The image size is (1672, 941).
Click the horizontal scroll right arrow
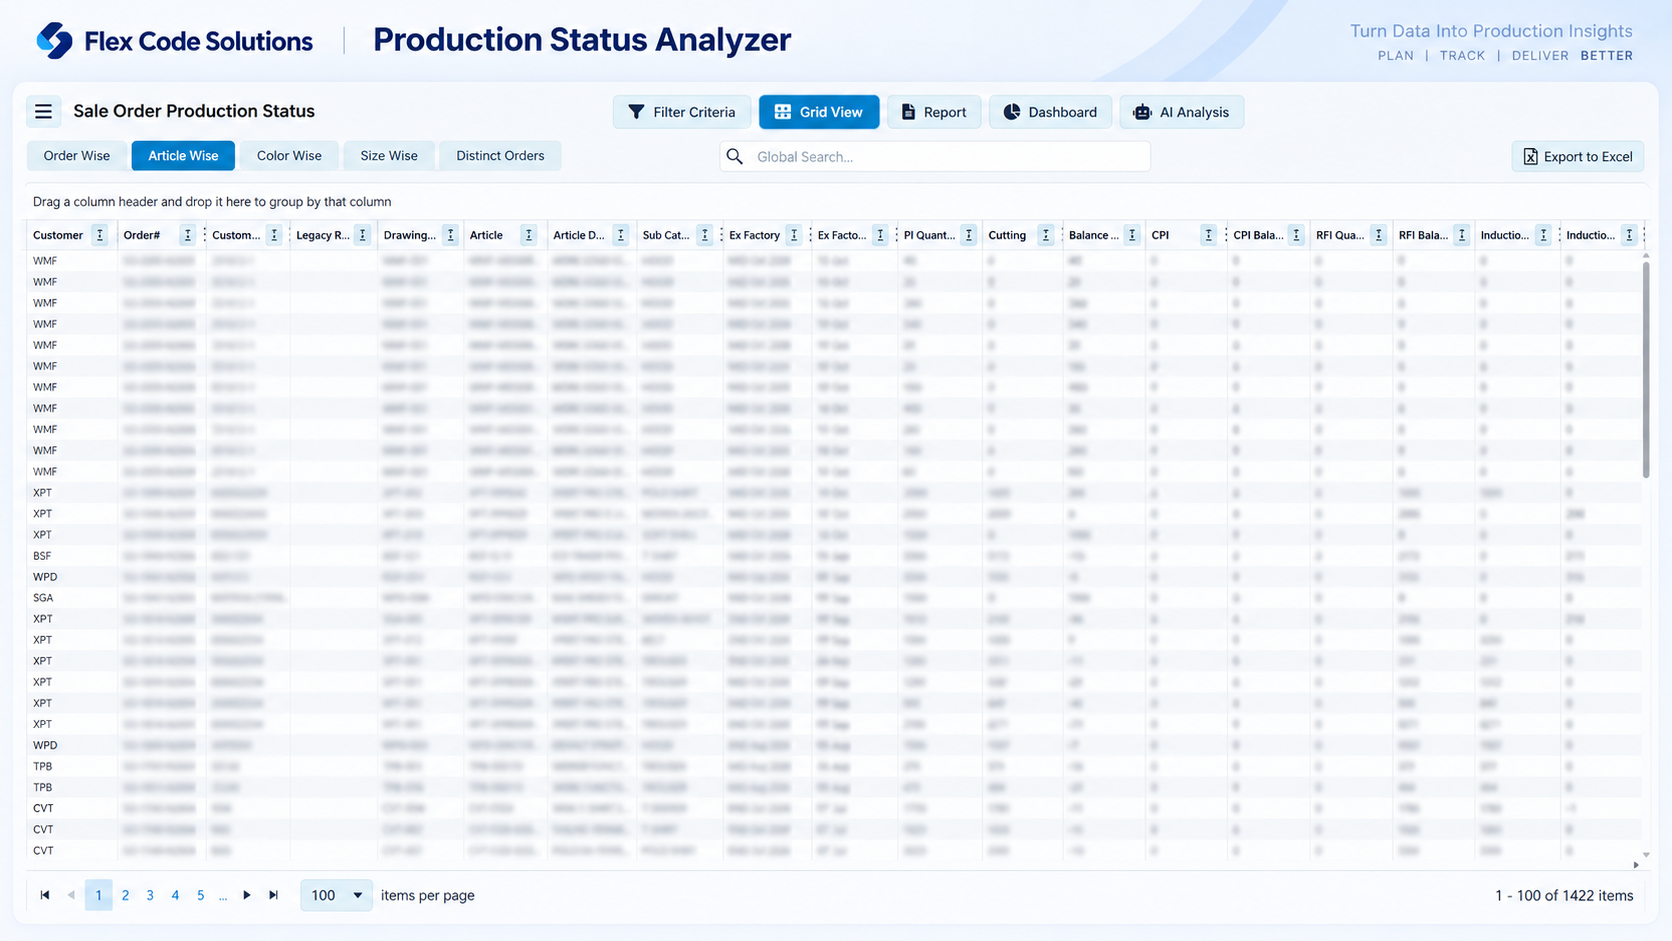point(1636,864)
